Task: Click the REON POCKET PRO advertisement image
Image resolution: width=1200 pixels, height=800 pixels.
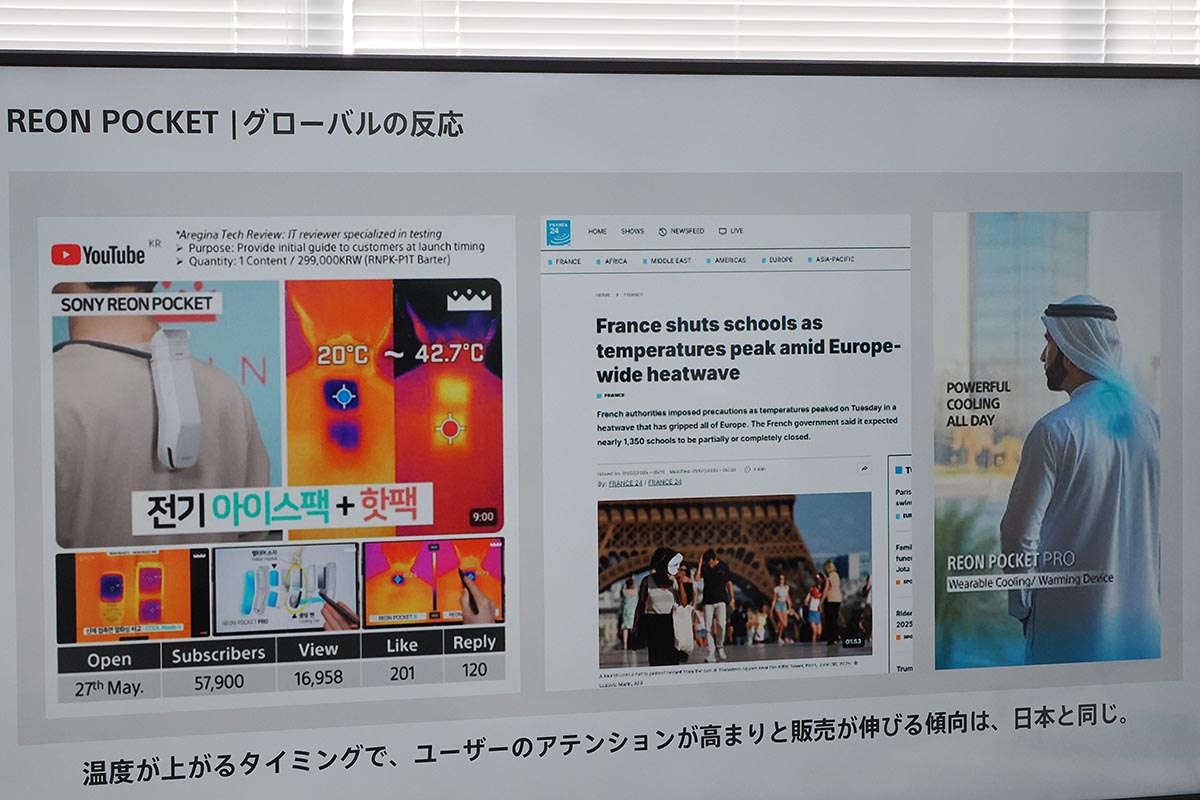Action: coord(1048,440)
